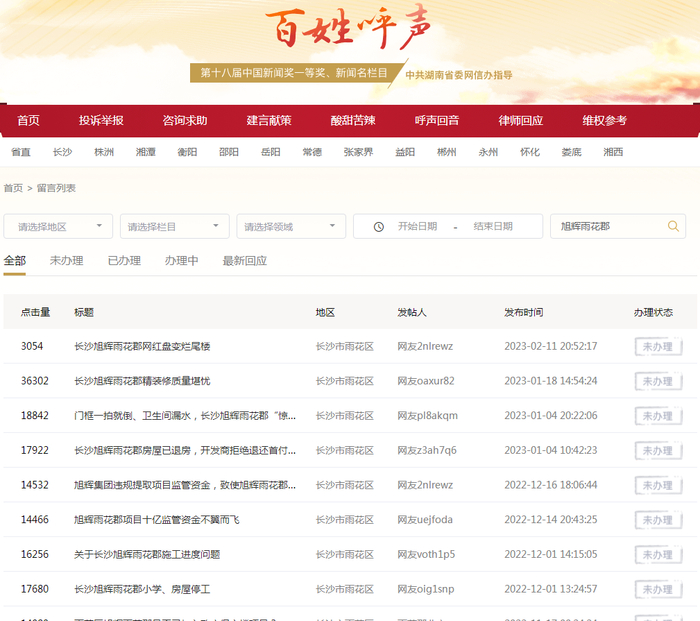Go to 首页 in the red navigation bar
Screen dimensions: 700x621
[x=28, y=121]
